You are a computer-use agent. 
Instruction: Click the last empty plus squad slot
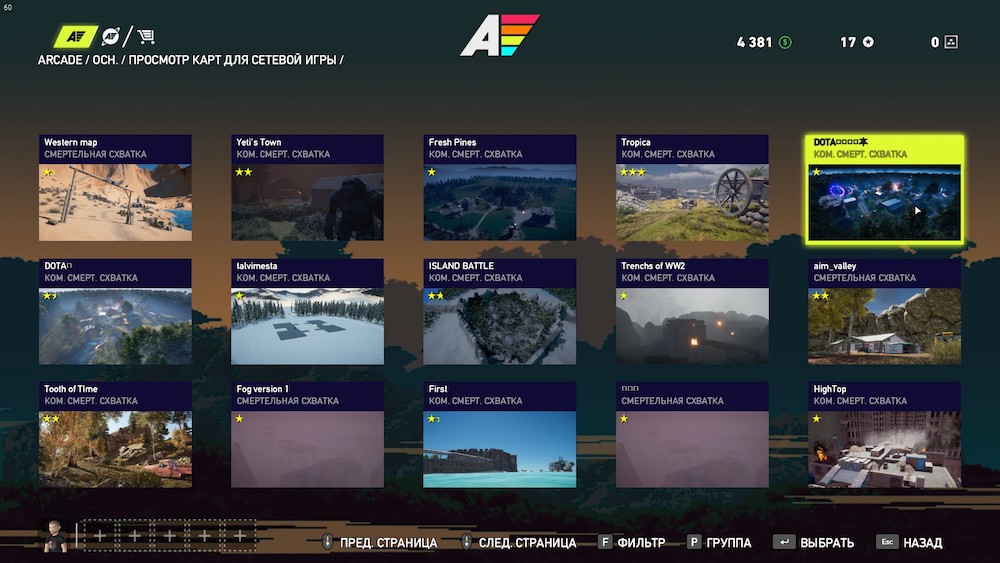click(240, 536)
